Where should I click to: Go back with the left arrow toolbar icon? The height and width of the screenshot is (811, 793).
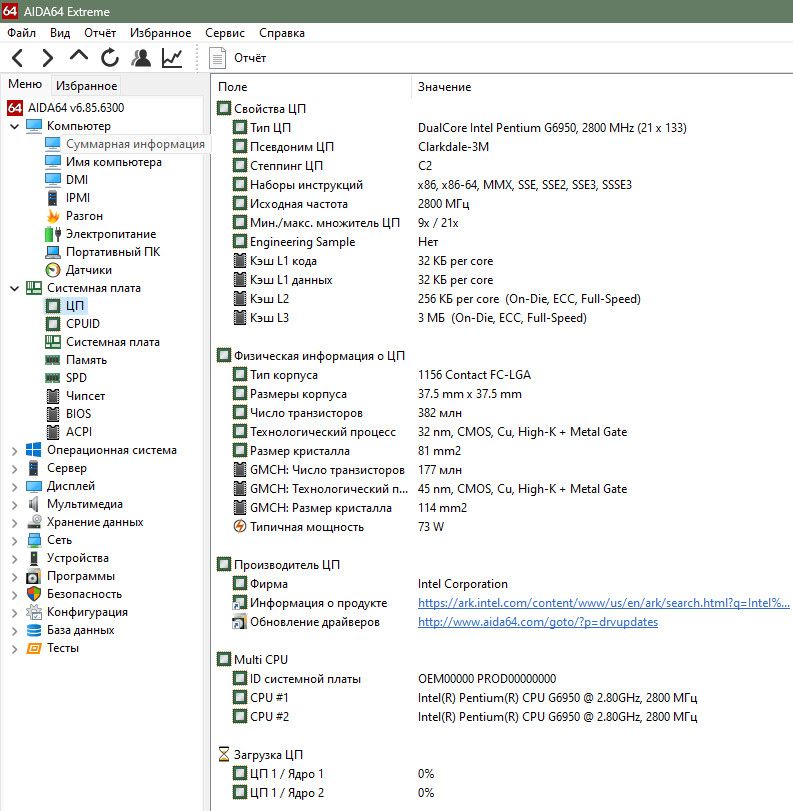click(x=18, y=58)
